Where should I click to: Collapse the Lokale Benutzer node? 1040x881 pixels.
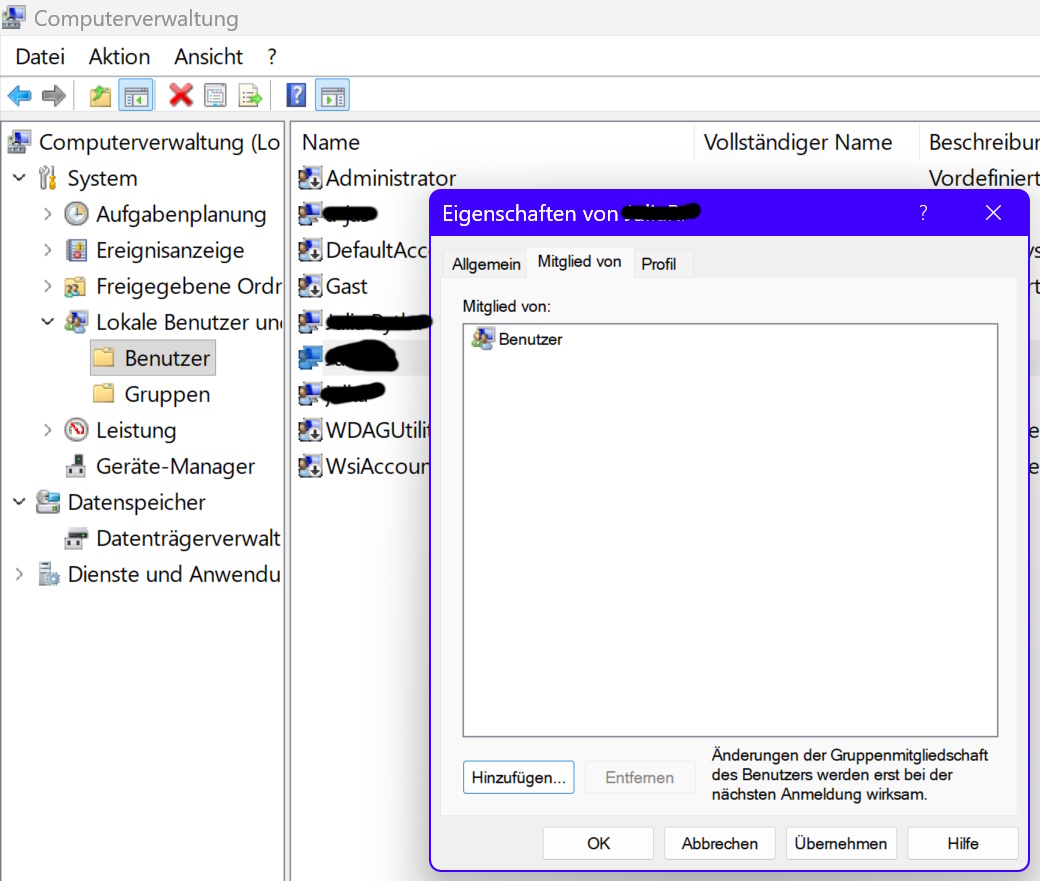[x=46, y=322]
